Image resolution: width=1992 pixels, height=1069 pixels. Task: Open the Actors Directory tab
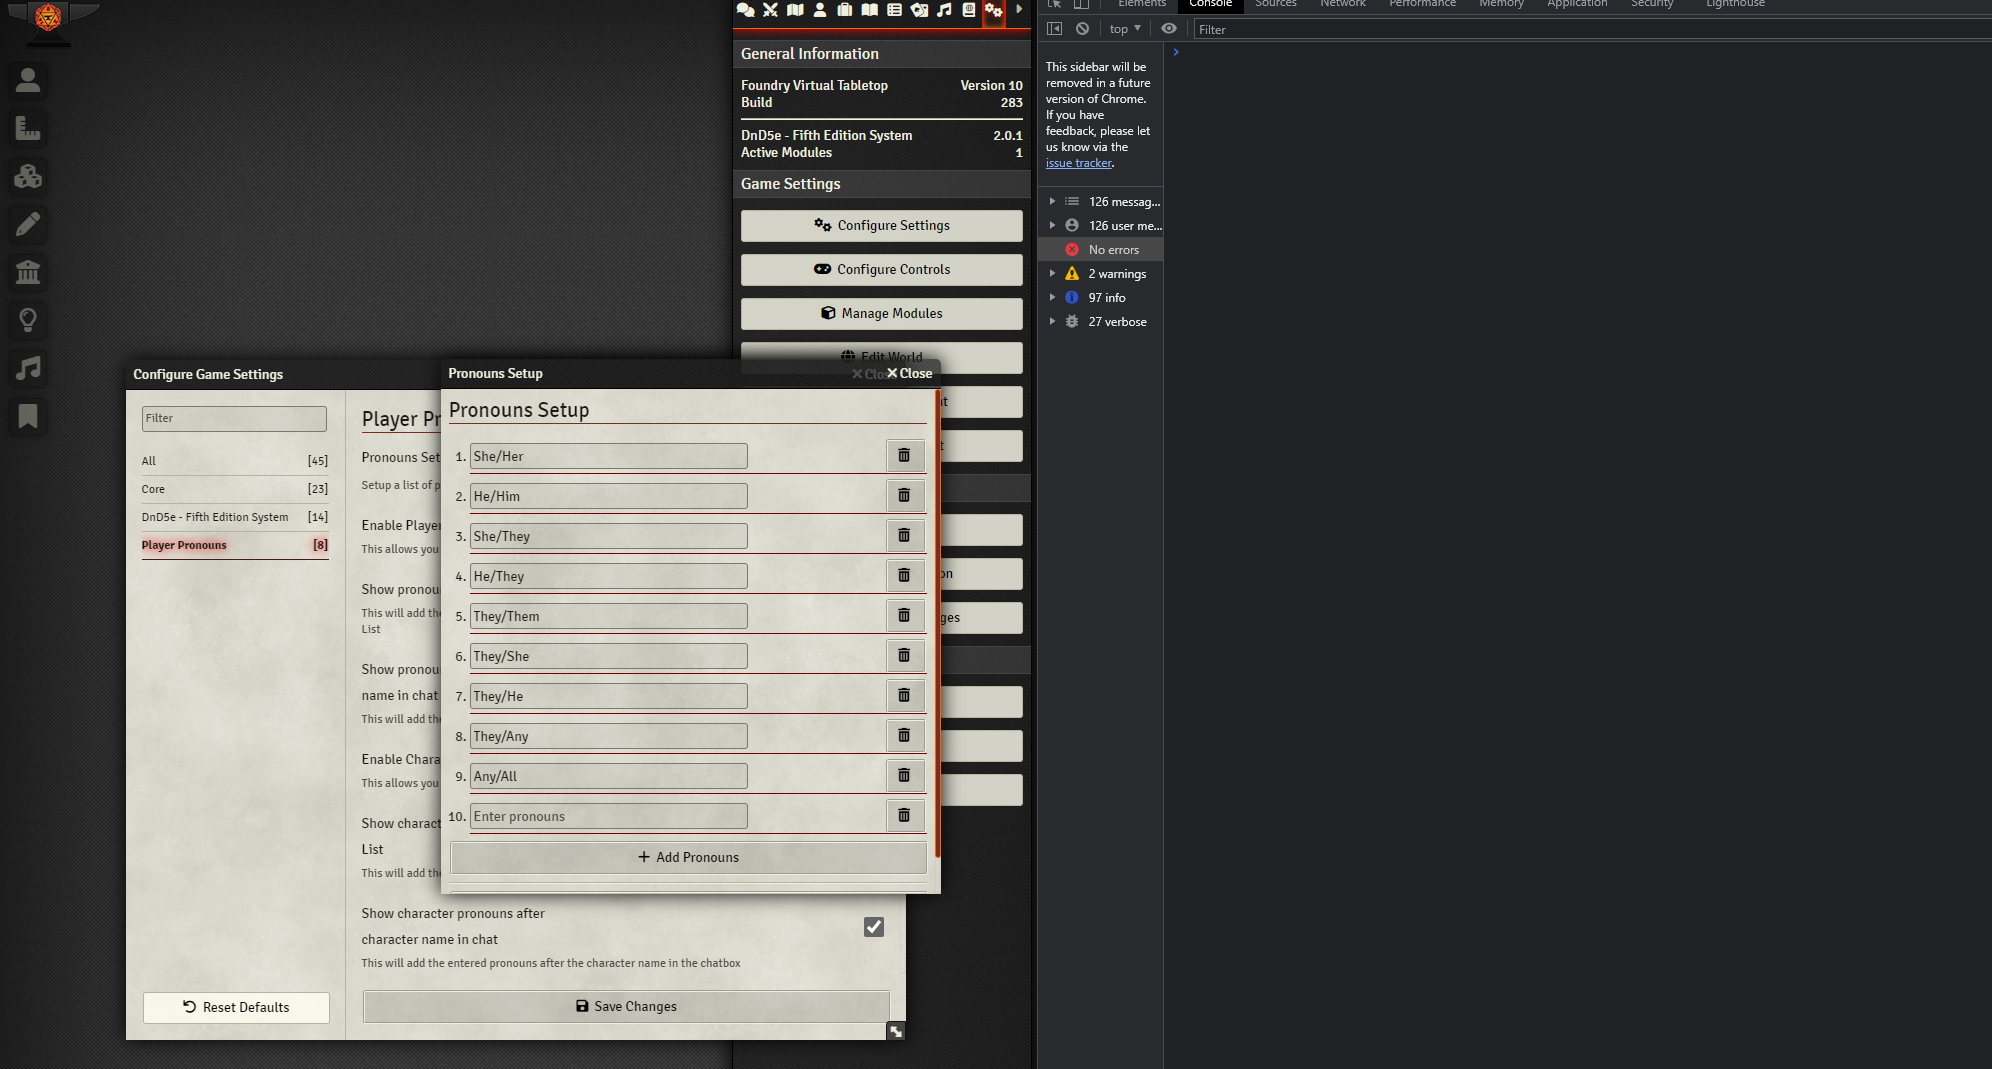coord(820,10)
